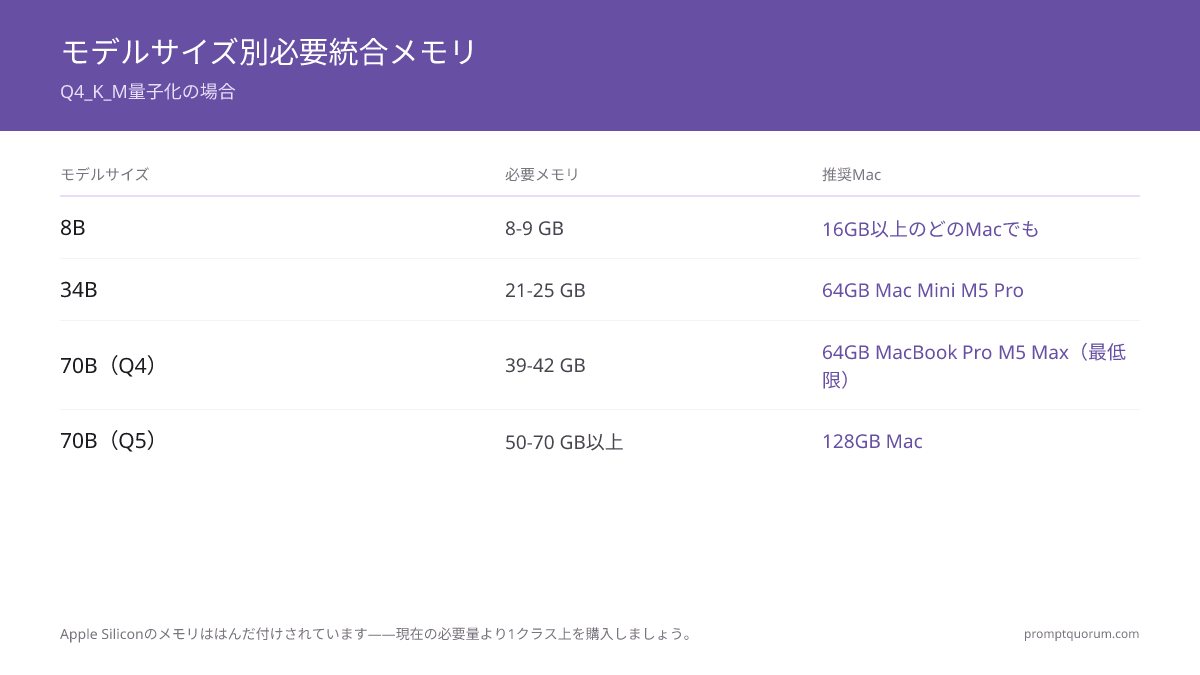Click 64GB MacBook Pro M5 Max recommendation

tap(974, 366)
